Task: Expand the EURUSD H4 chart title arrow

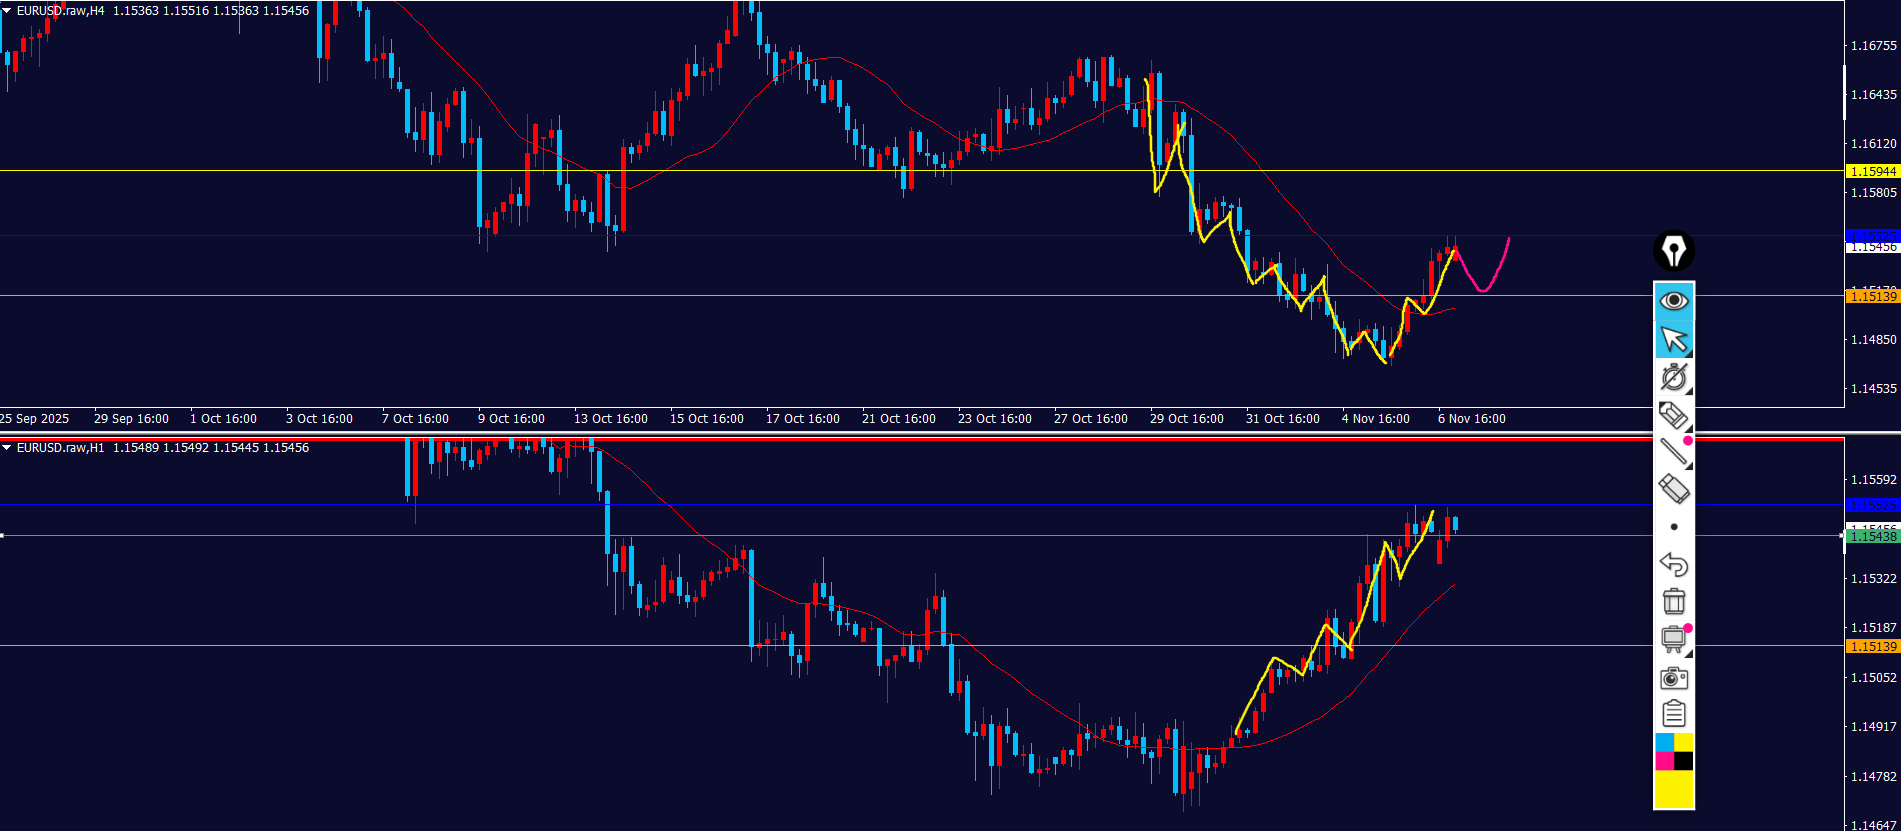Action: [x=7, y=11]
